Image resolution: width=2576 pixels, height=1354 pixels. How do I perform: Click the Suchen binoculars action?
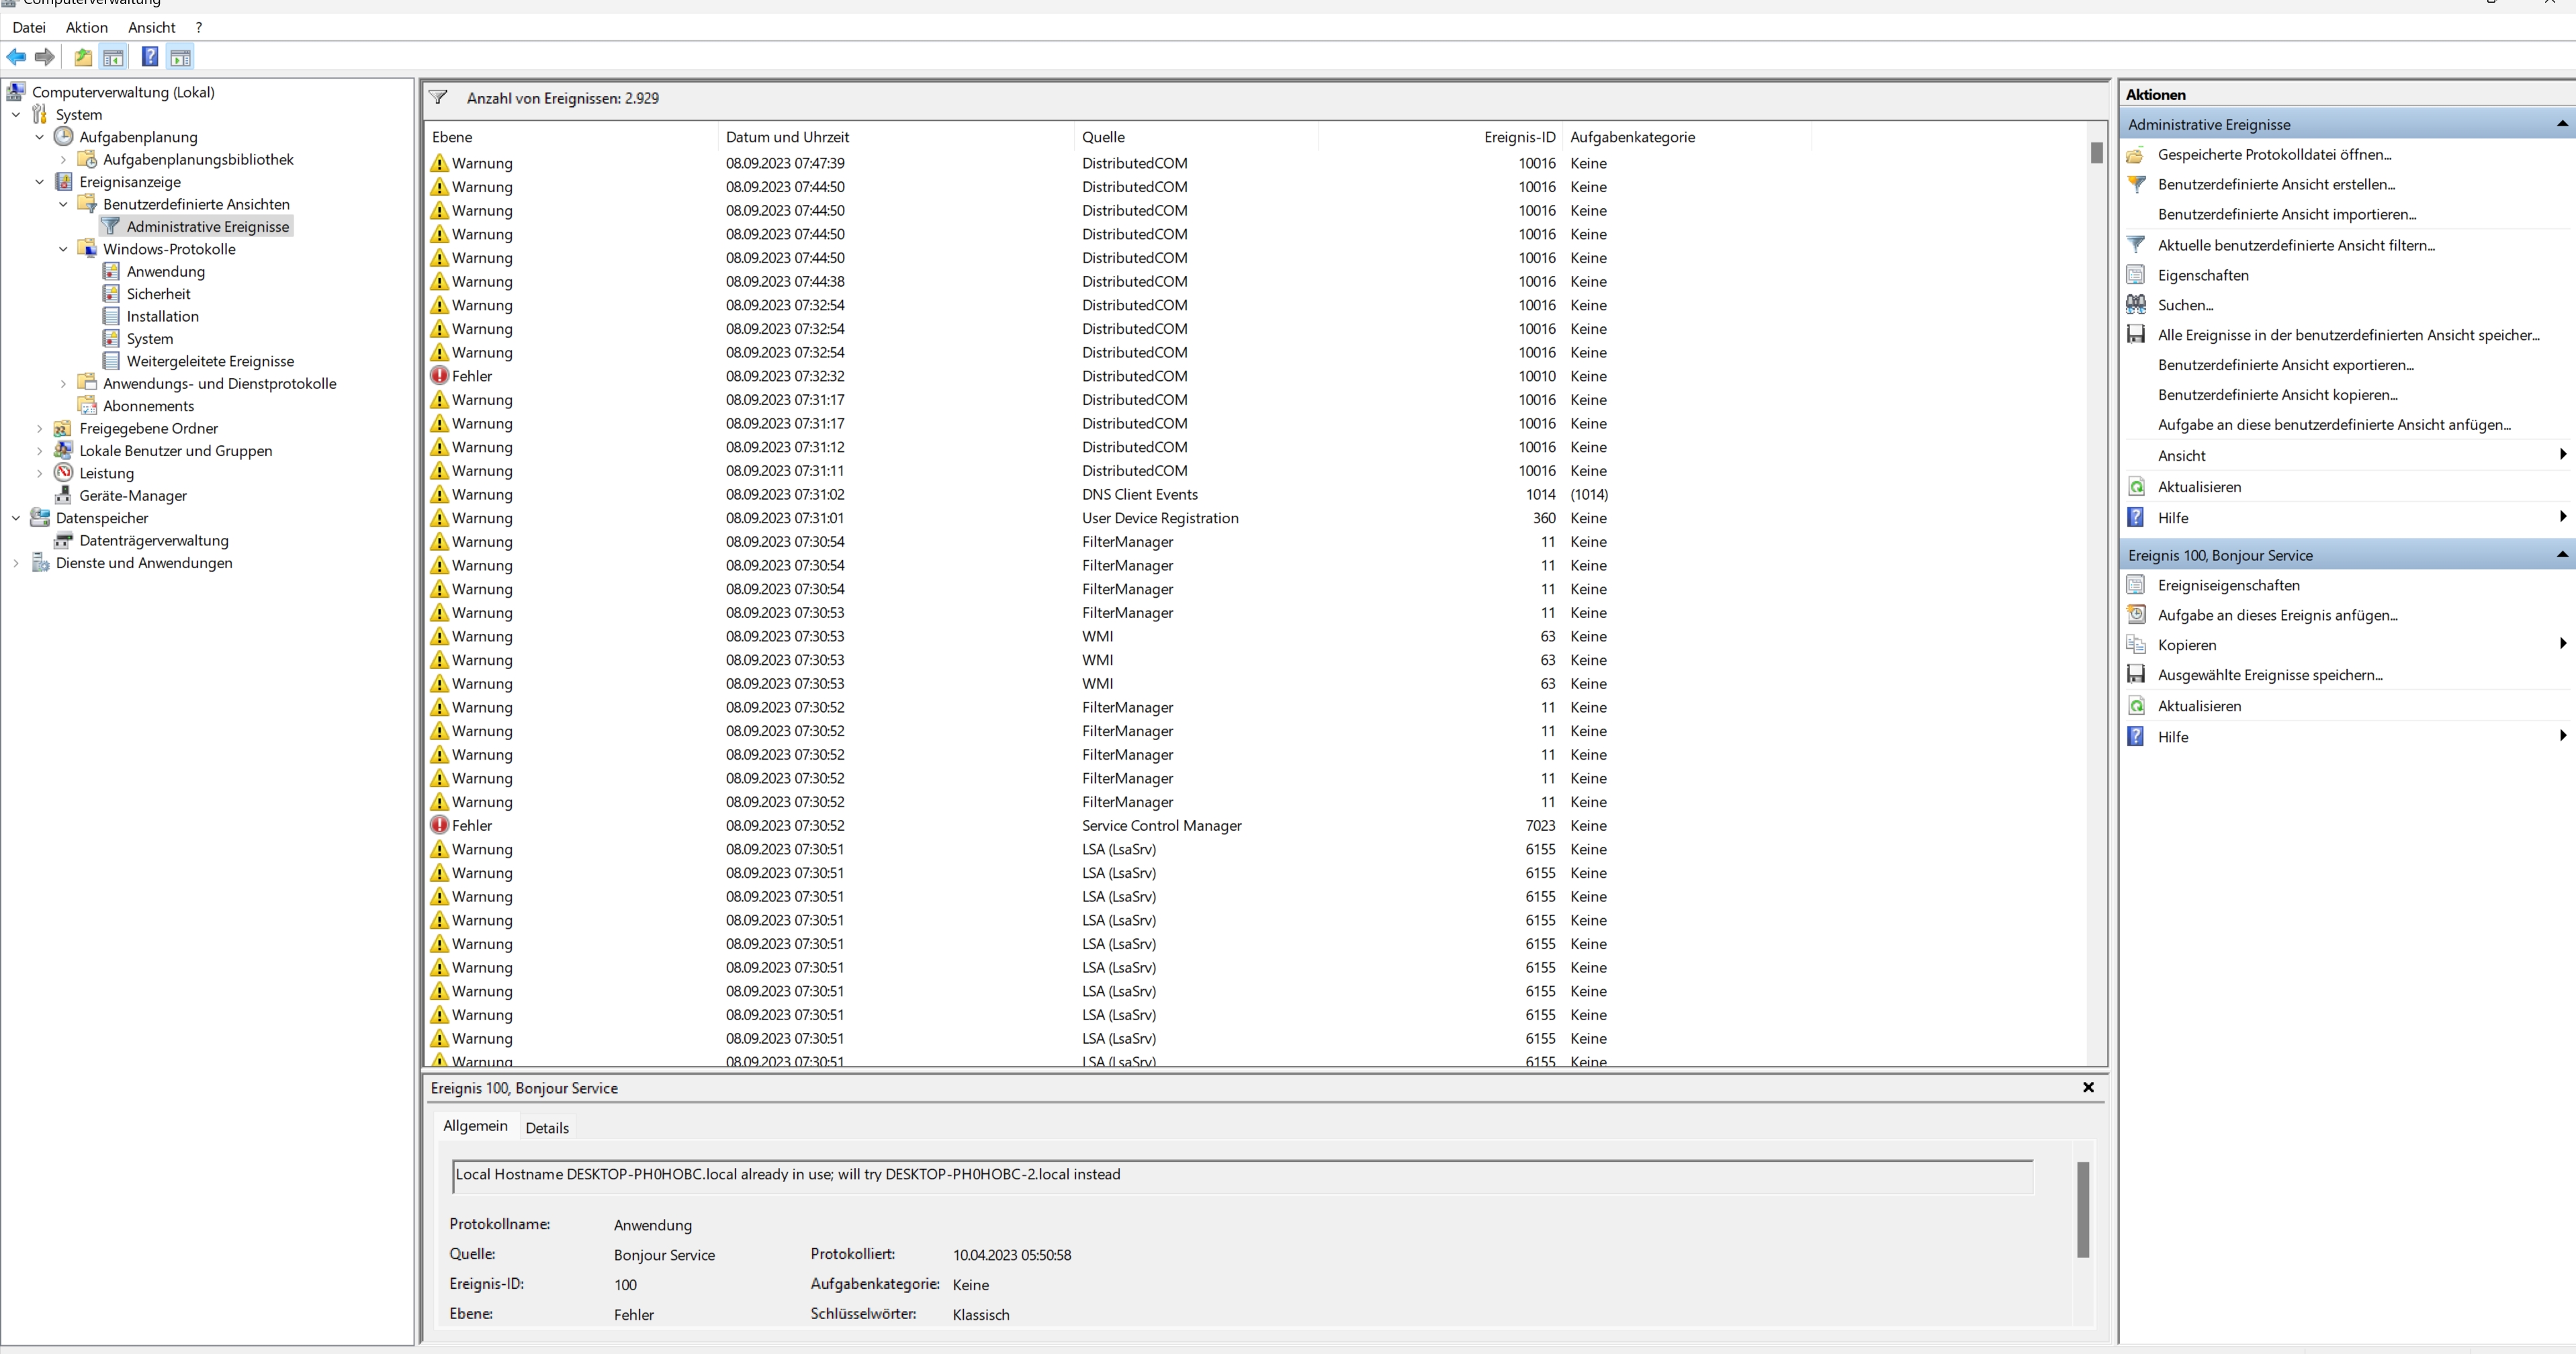[2185, 305]
